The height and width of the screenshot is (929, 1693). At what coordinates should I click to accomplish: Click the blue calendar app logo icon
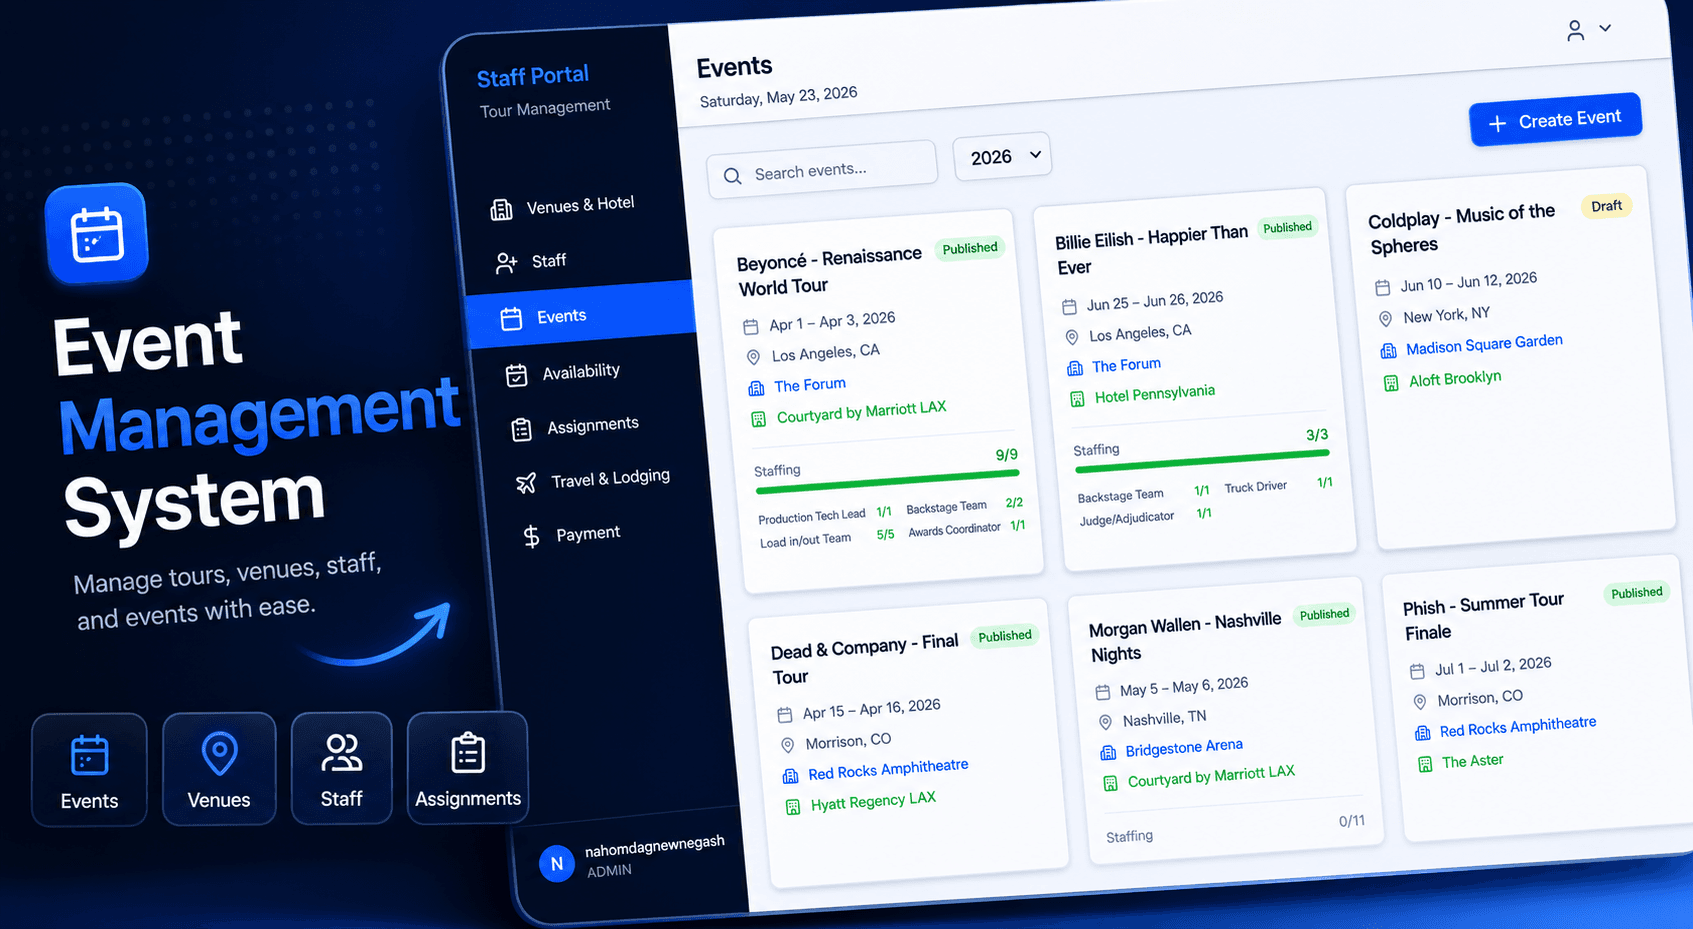tap(97, 234)
